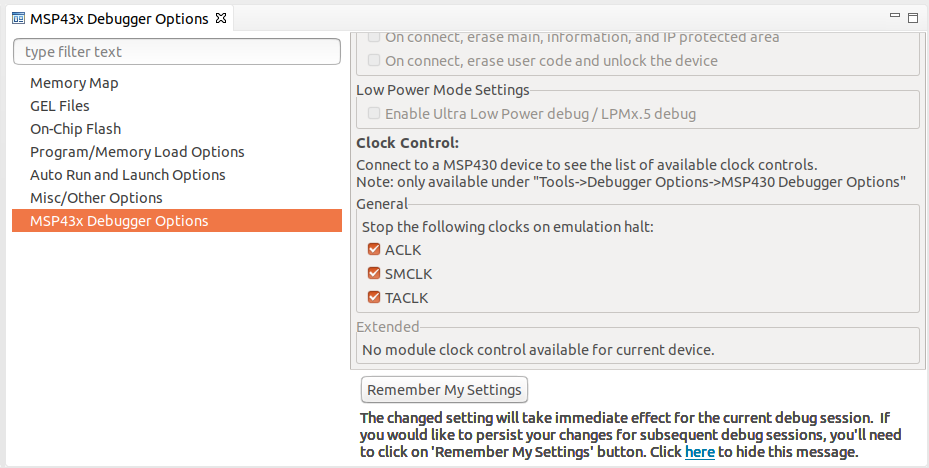Select Program/Memory Load Options
This screenshot has width=929, height=468.
click(137, 152)
